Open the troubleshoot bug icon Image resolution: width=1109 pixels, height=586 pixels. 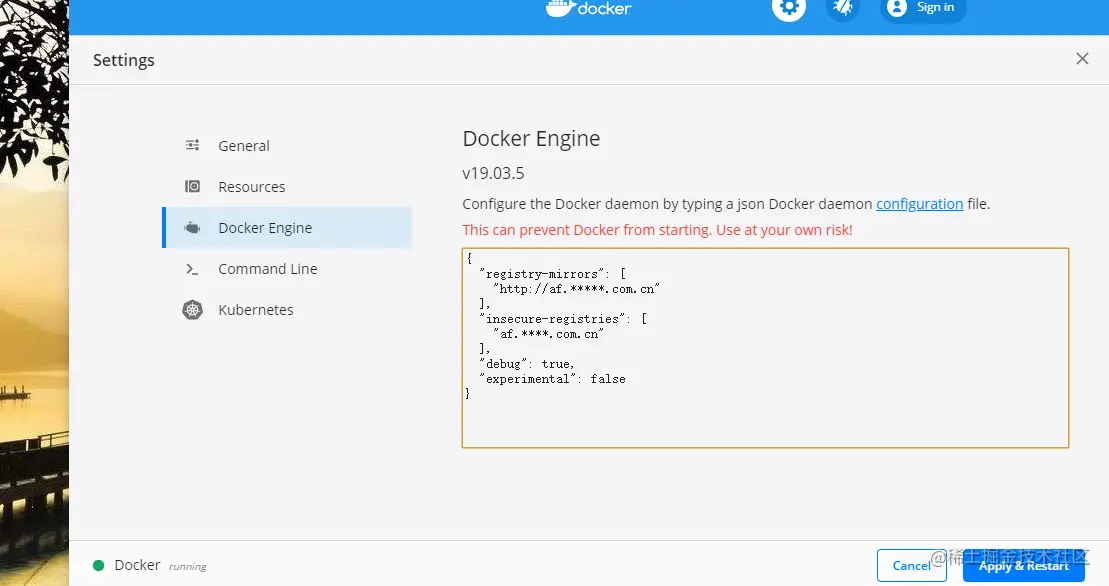pyautogui.click(x=842, y=8)
